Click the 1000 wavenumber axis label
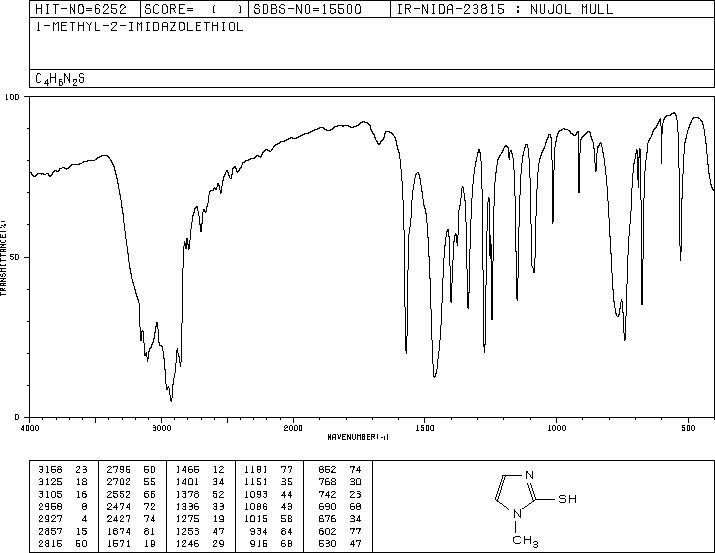Image resolution: width=715 pixels, height=553 pixels. (x=556, y=428)
